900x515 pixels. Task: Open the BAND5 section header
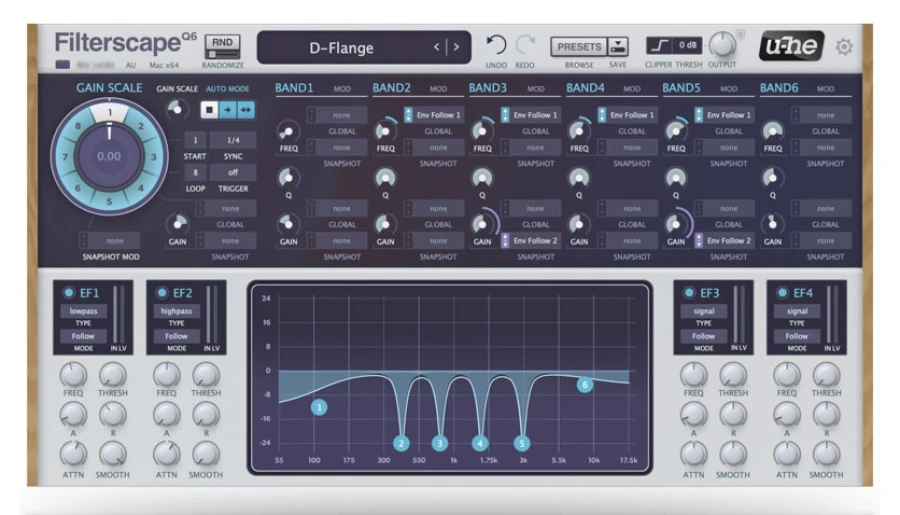pyautogui.click(x=681, y=88)
